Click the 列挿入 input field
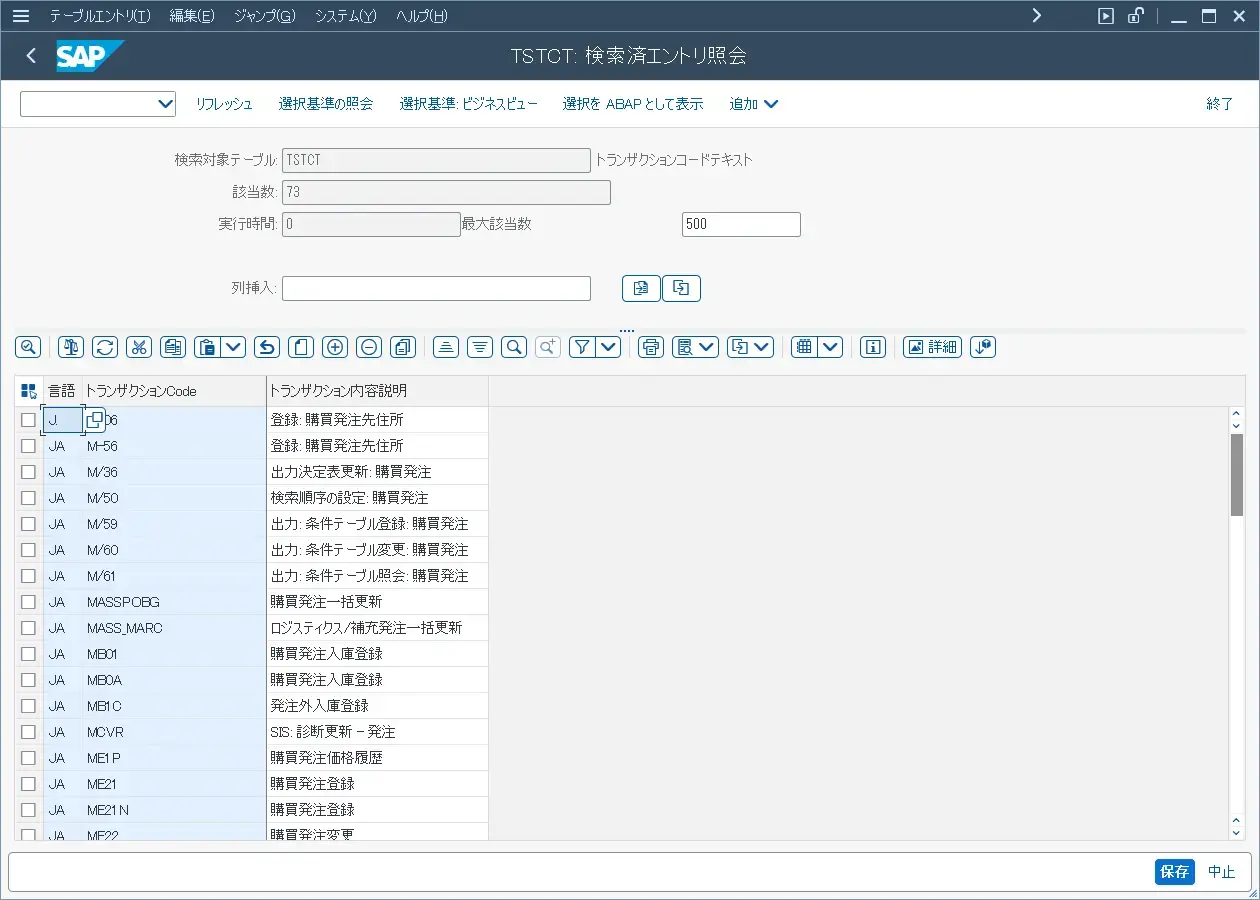 [x=436, y=289]
